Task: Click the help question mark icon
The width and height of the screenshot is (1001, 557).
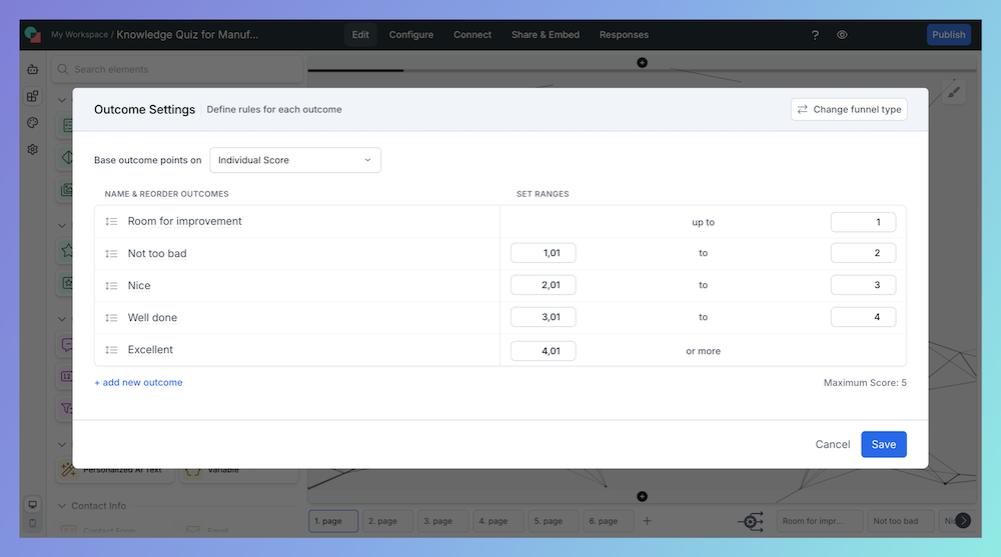Action: [x=815, y=35]
